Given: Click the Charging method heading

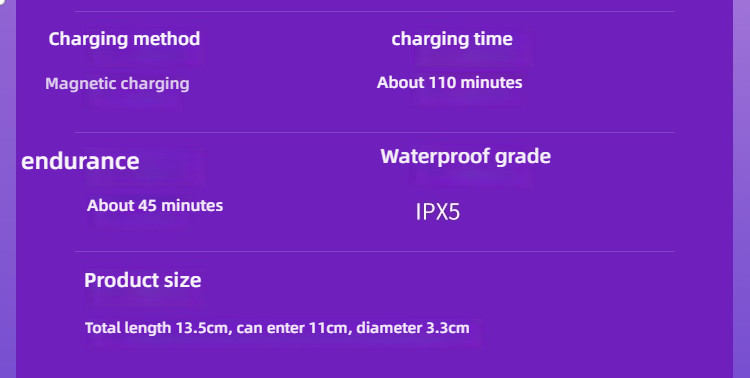Looking at the screenshot, I should pos(124,39).
